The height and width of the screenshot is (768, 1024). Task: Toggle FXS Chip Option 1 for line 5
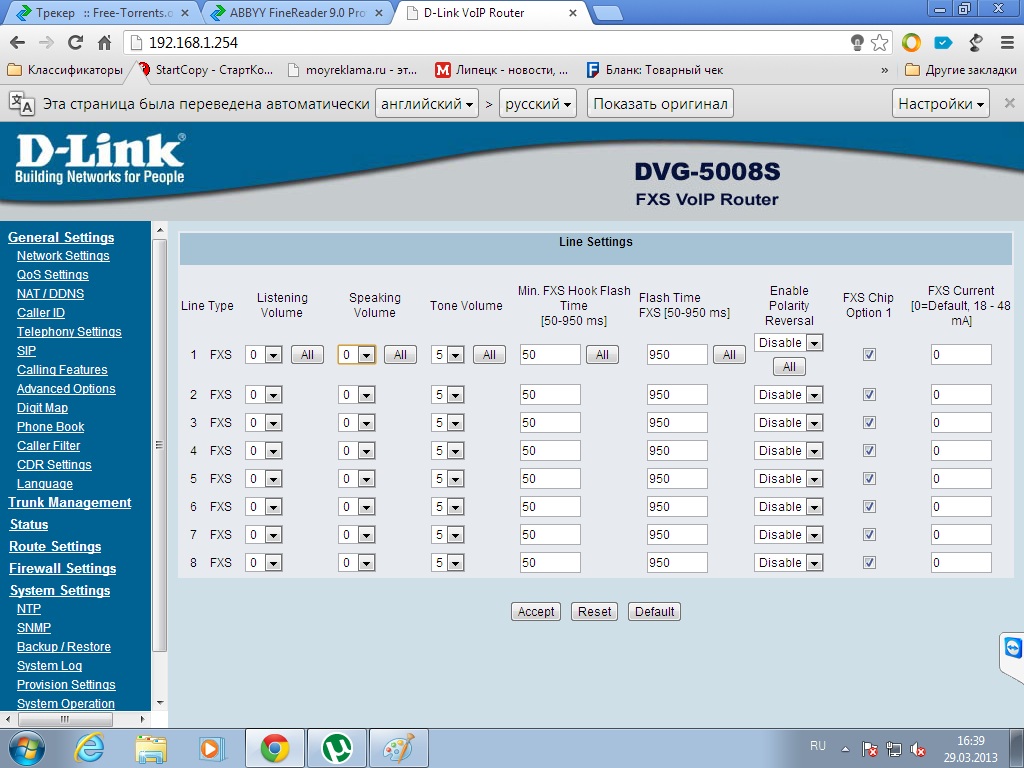(x=869, y=479)
